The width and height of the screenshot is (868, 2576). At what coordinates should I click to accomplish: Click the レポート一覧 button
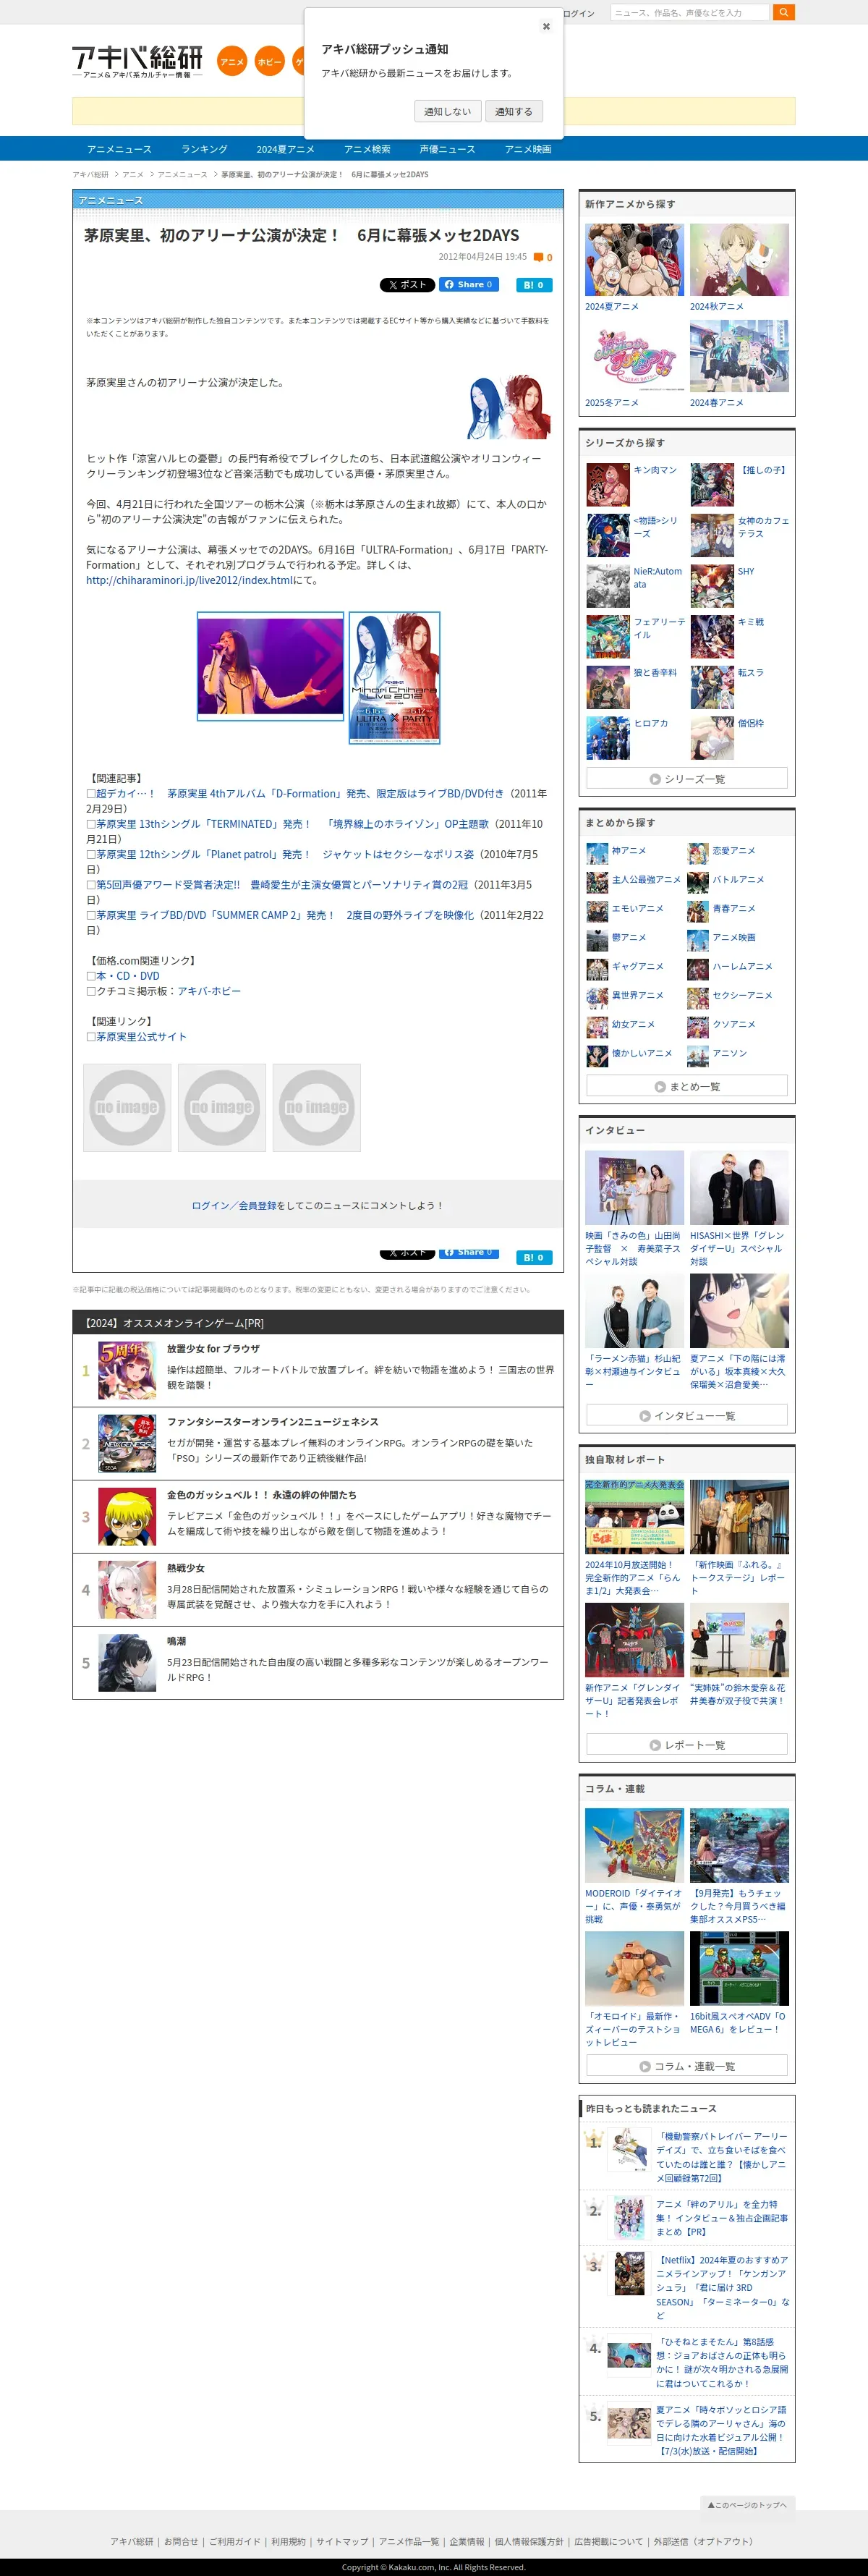(687, 1745)
